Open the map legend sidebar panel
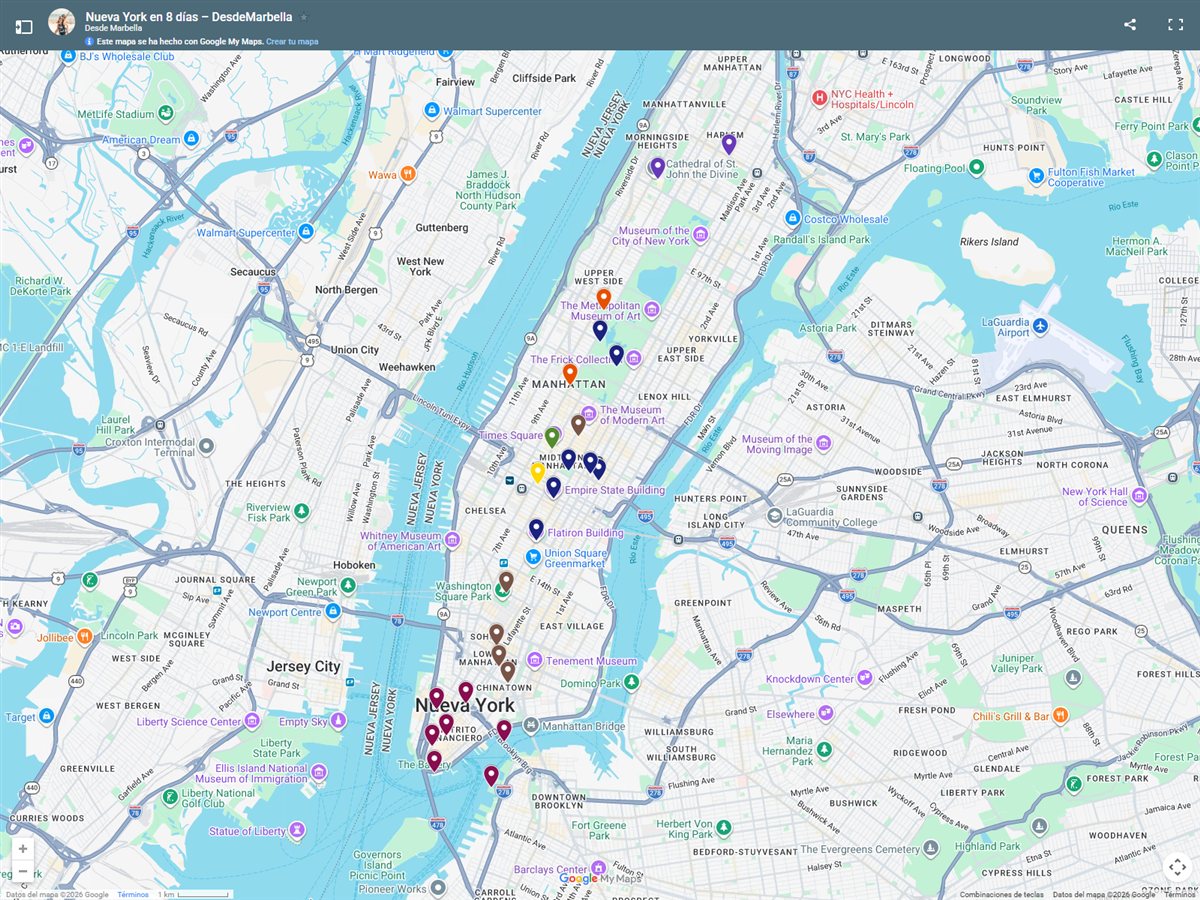 [x=24, y=26]
